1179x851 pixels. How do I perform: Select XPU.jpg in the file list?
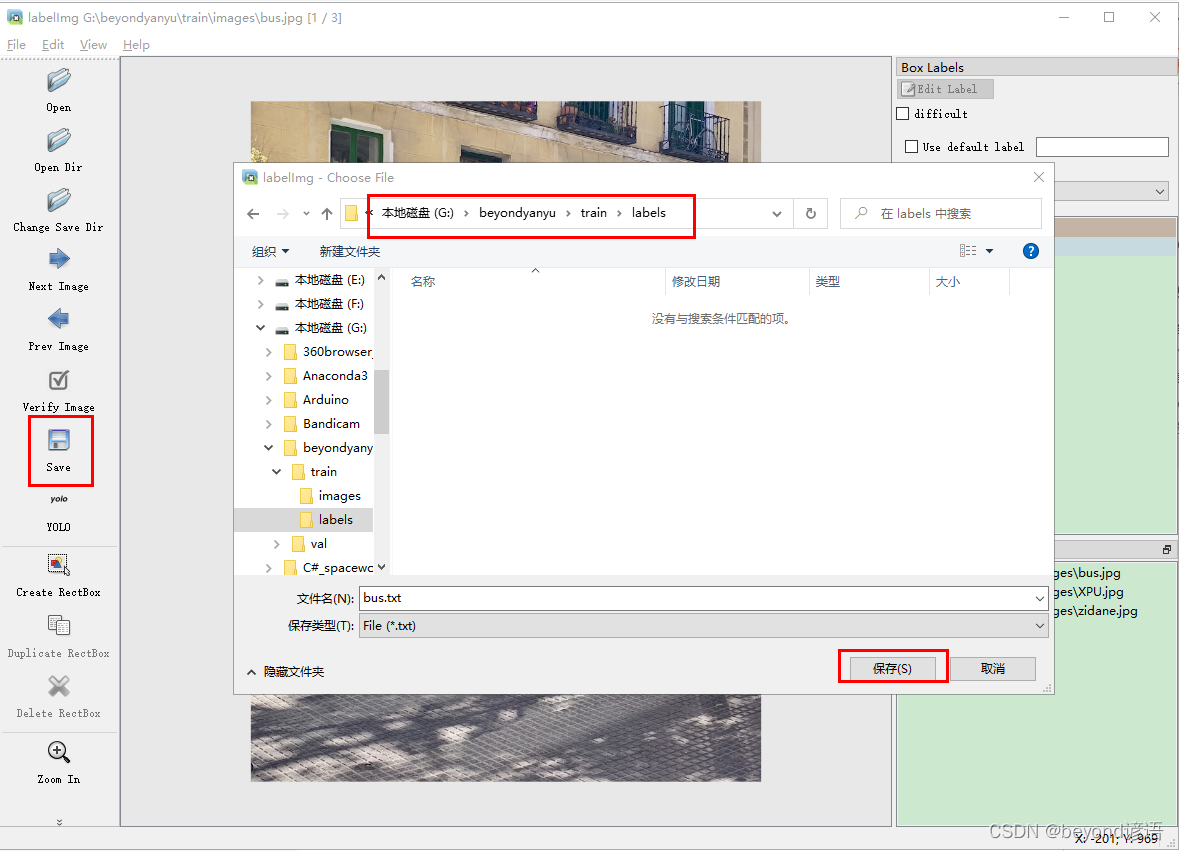pyautogui.click(x=1087, y=592)
